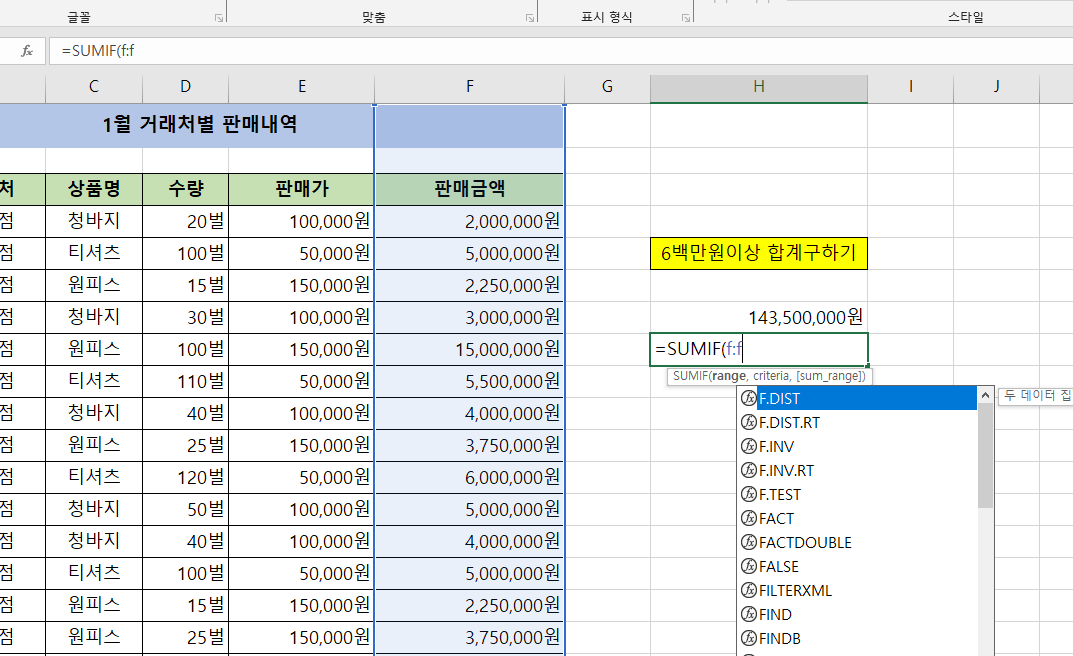Click the quantity cell 50벌
This screenshot has height=656, width=1073.
185,509
